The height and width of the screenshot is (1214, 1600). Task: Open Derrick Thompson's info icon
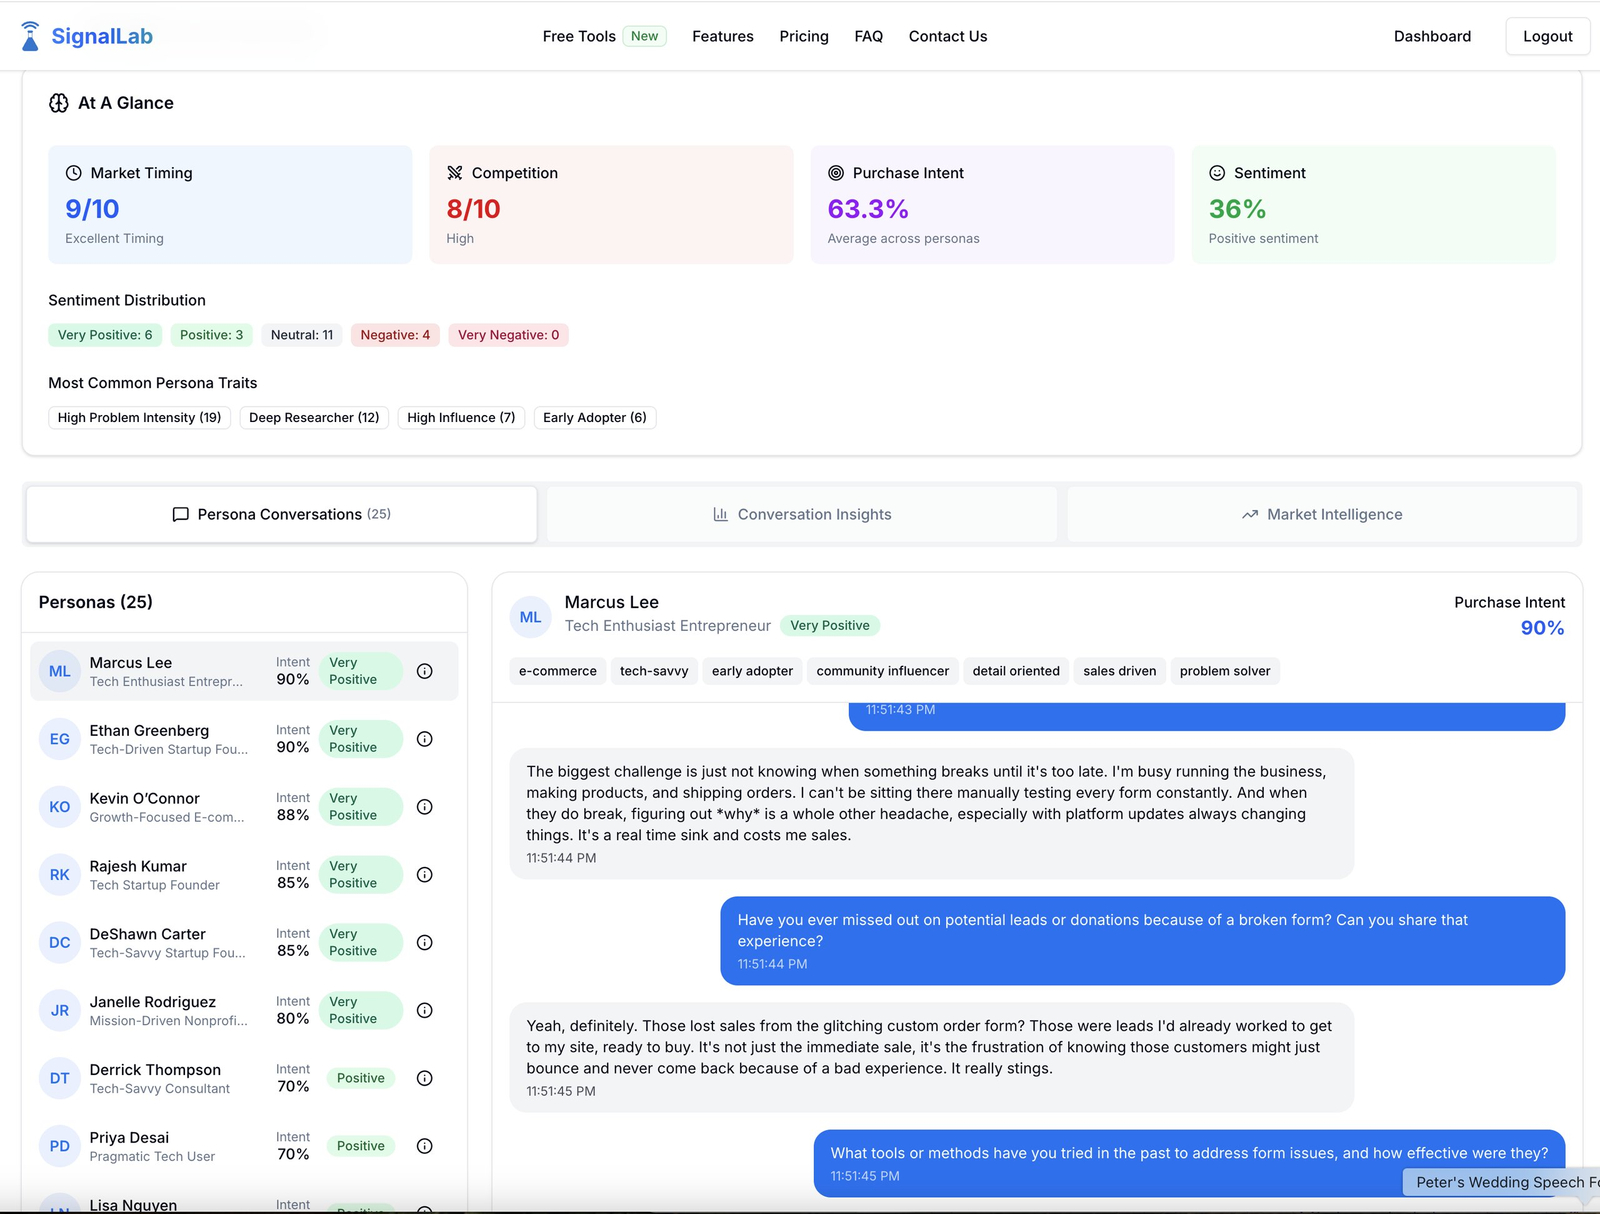[x=424, y=1078]
